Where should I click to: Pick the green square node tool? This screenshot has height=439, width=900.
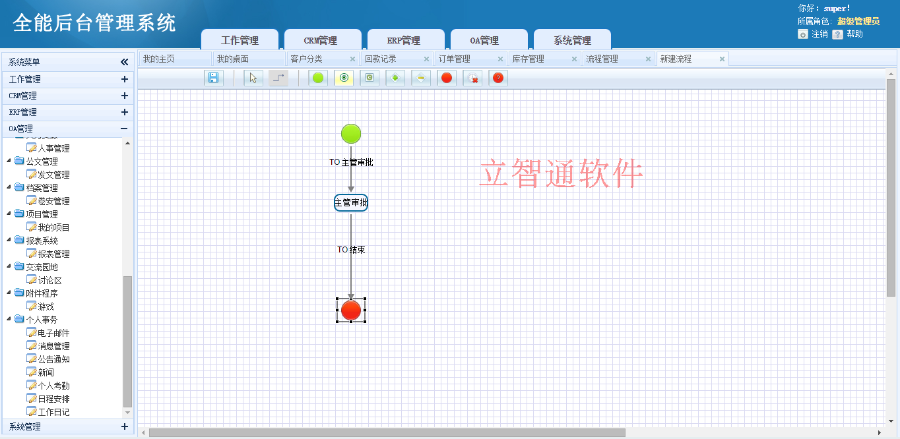[x=370, y=78]
